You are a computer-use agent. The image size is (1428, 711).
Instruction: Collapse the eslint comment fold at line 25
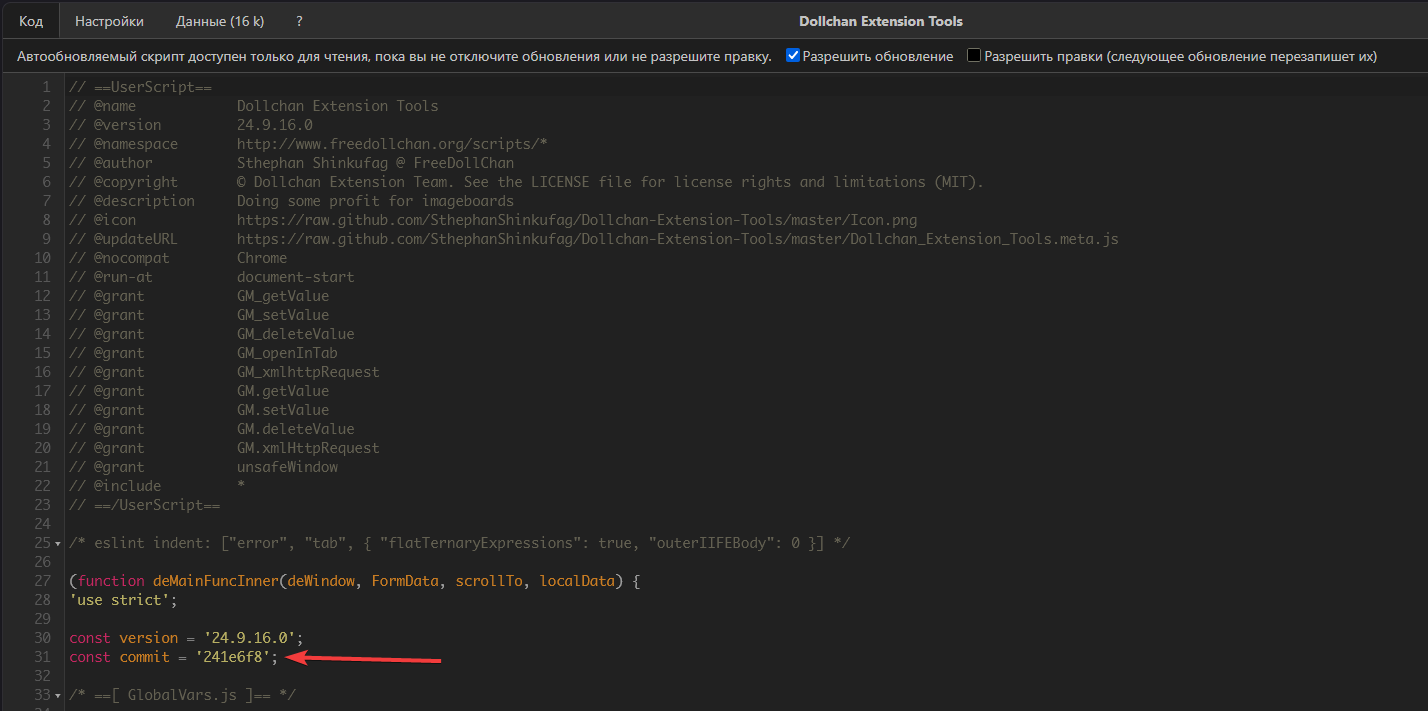[x=58, y=544]
